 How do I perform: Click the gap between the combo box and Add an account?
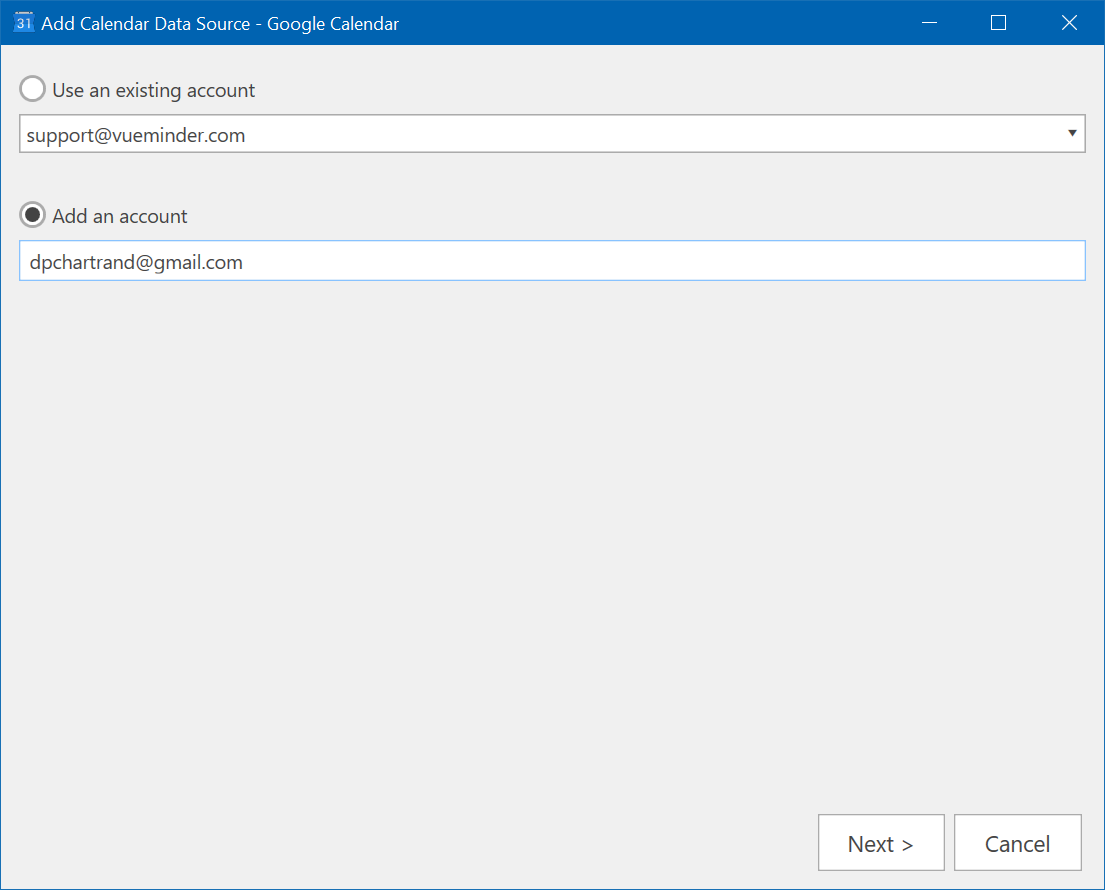[x=550, y=178]
